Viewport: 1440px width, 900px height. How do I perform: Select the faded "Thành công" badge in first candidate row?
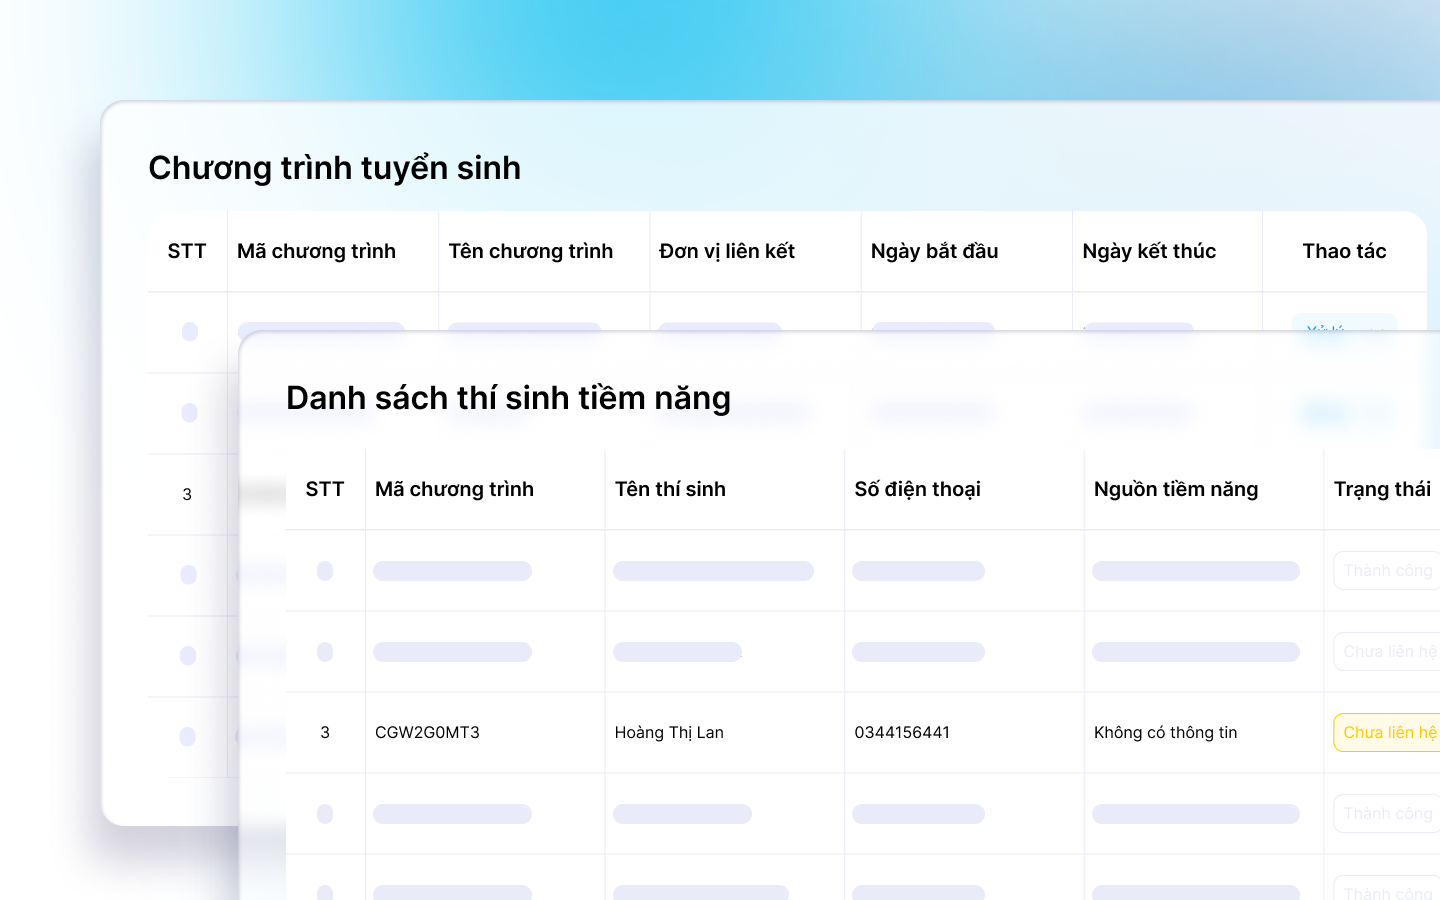click(x=1388, y=570)
